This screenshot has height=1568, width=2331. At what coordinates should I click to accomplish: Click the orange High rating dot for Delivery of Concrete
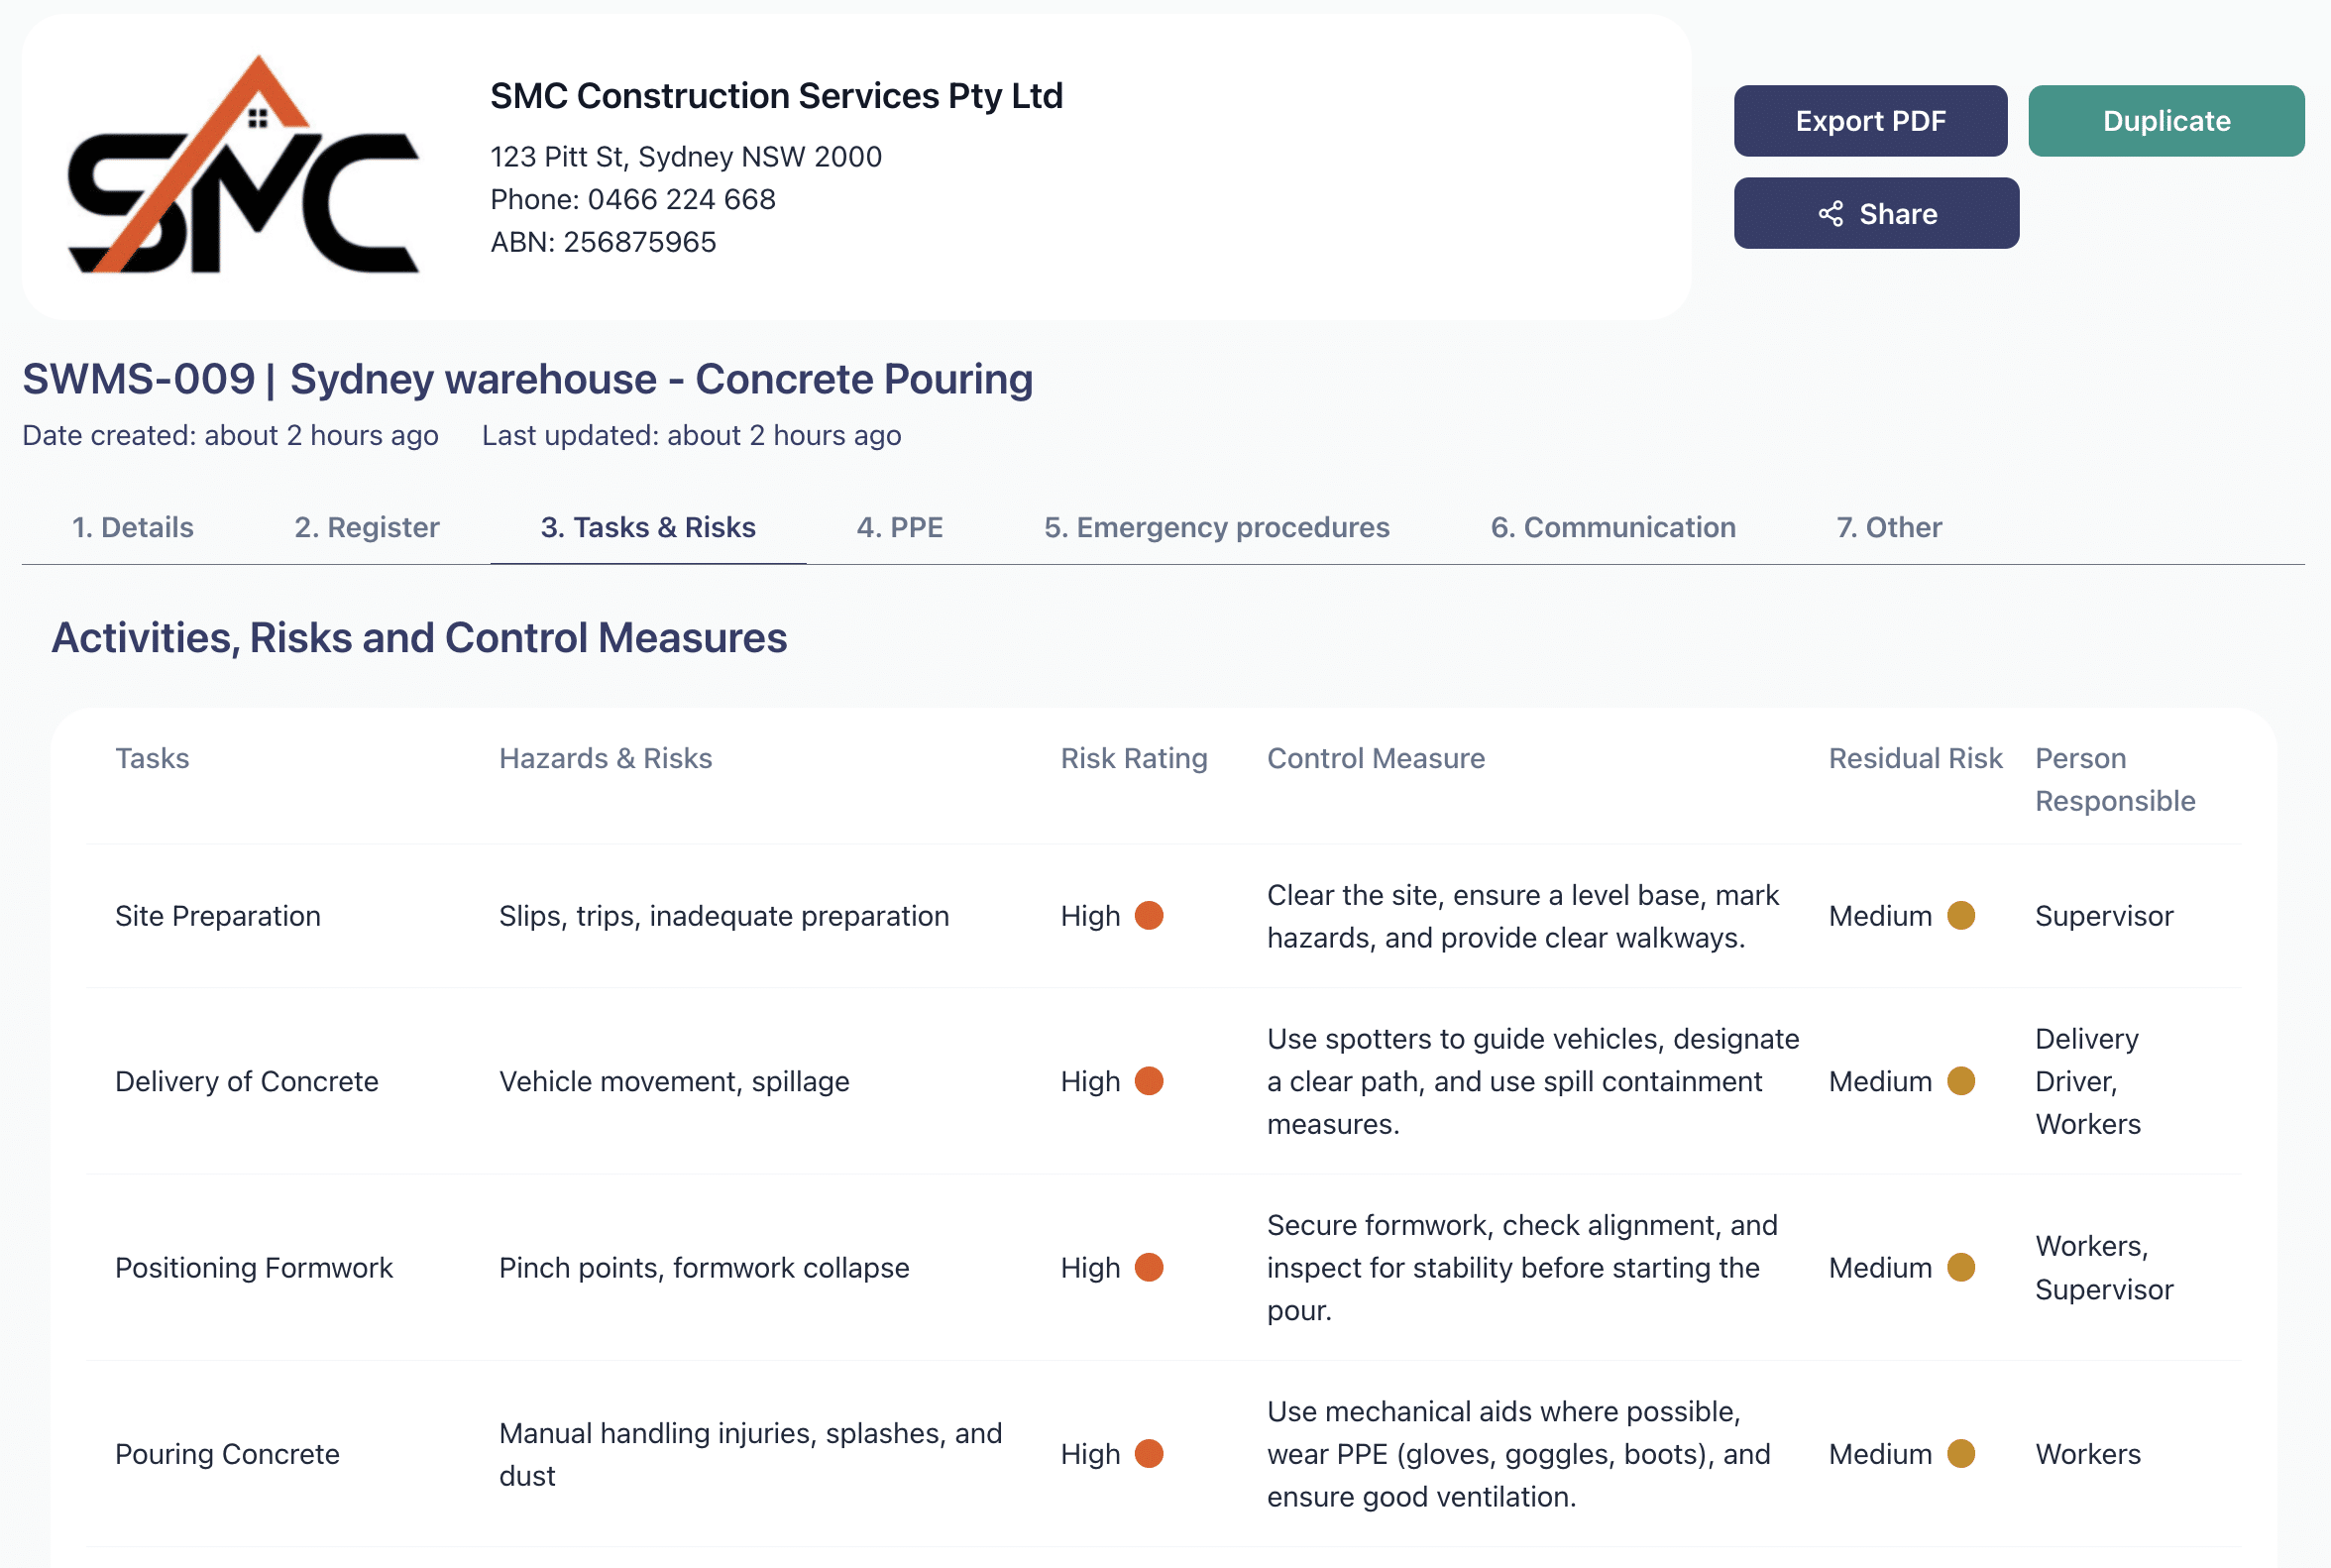pos(1151,1081)
